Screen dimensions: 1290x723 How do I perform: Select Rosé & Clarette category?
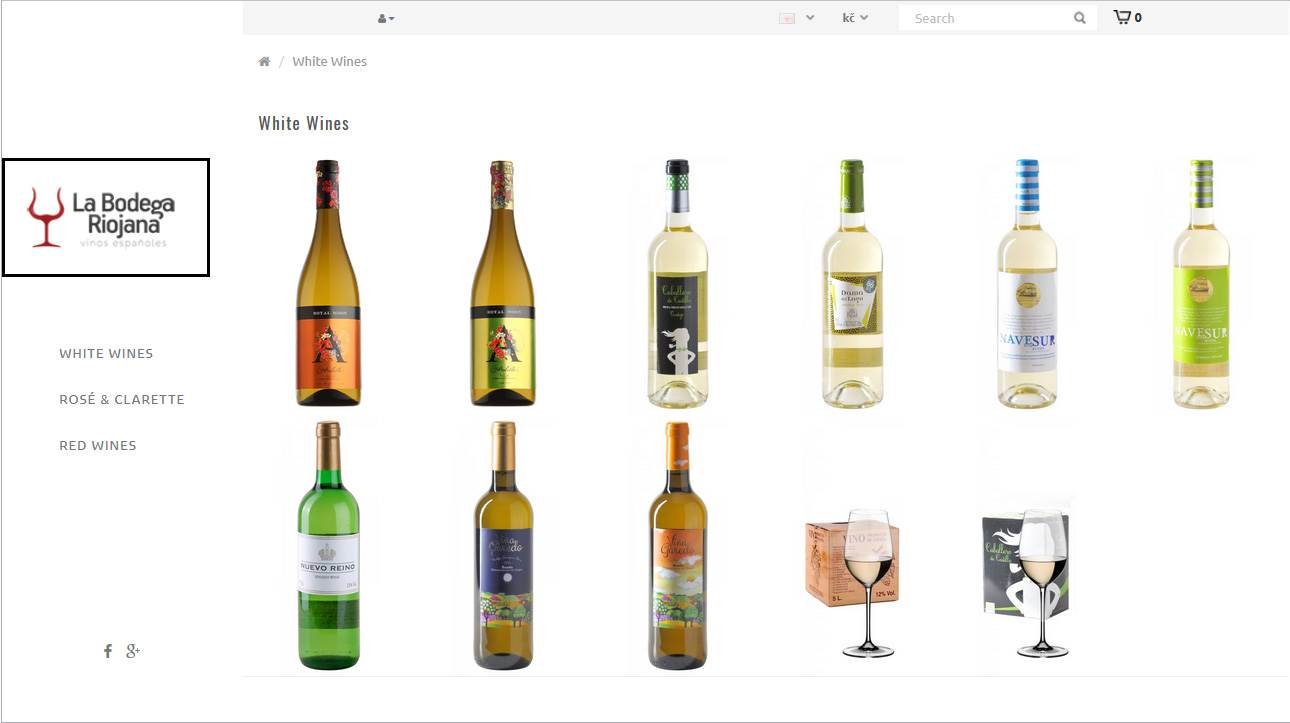click(122, 399)
